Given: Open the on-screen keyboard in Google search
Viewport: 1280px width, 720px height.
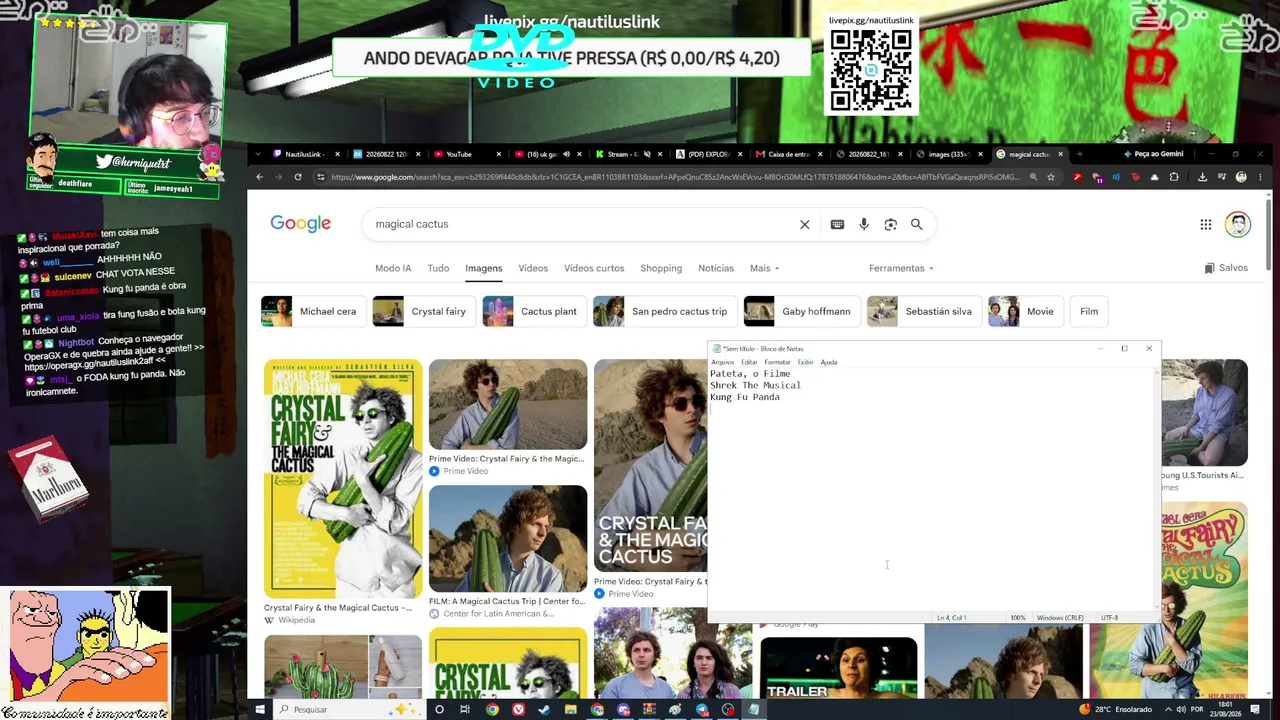Looking at the screenshot, I should coord(837,225).
